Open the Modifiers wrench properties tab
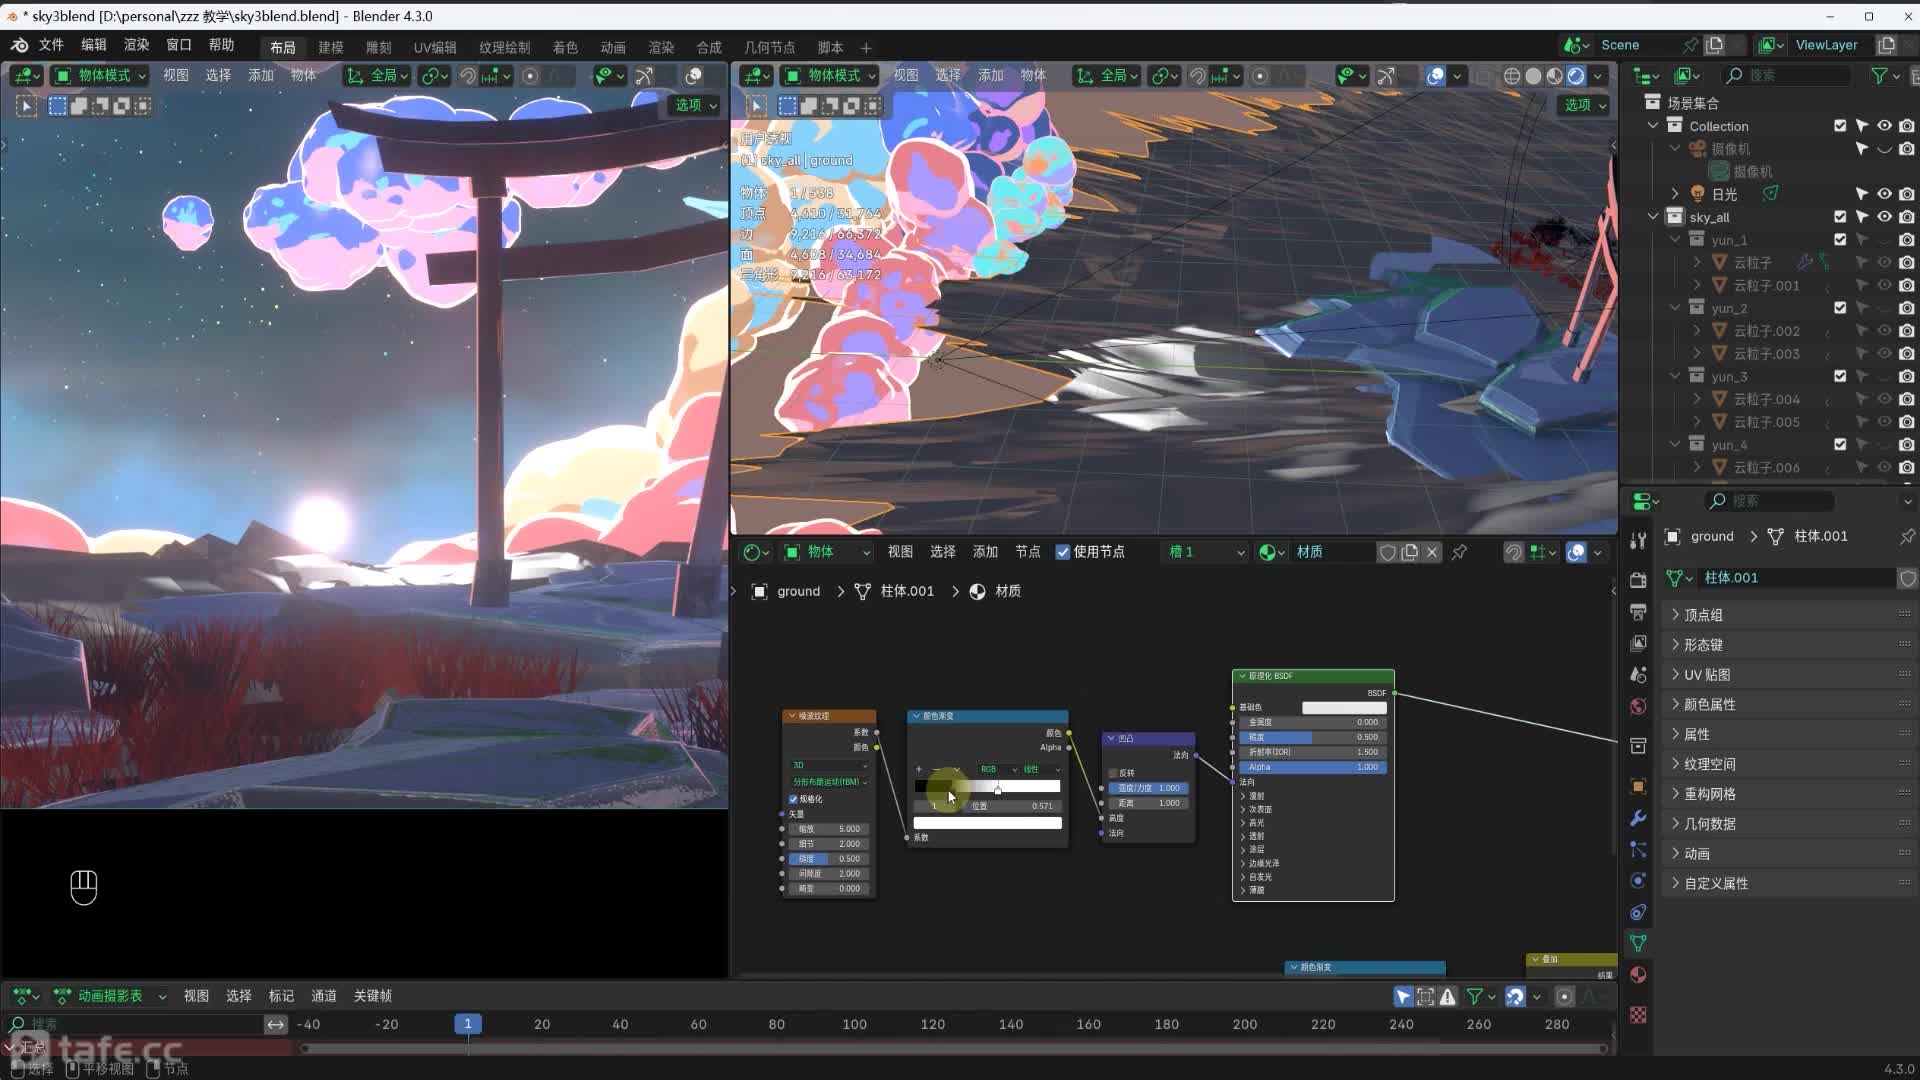Screen dimensions: 1920x1080 click(1638, 818)
